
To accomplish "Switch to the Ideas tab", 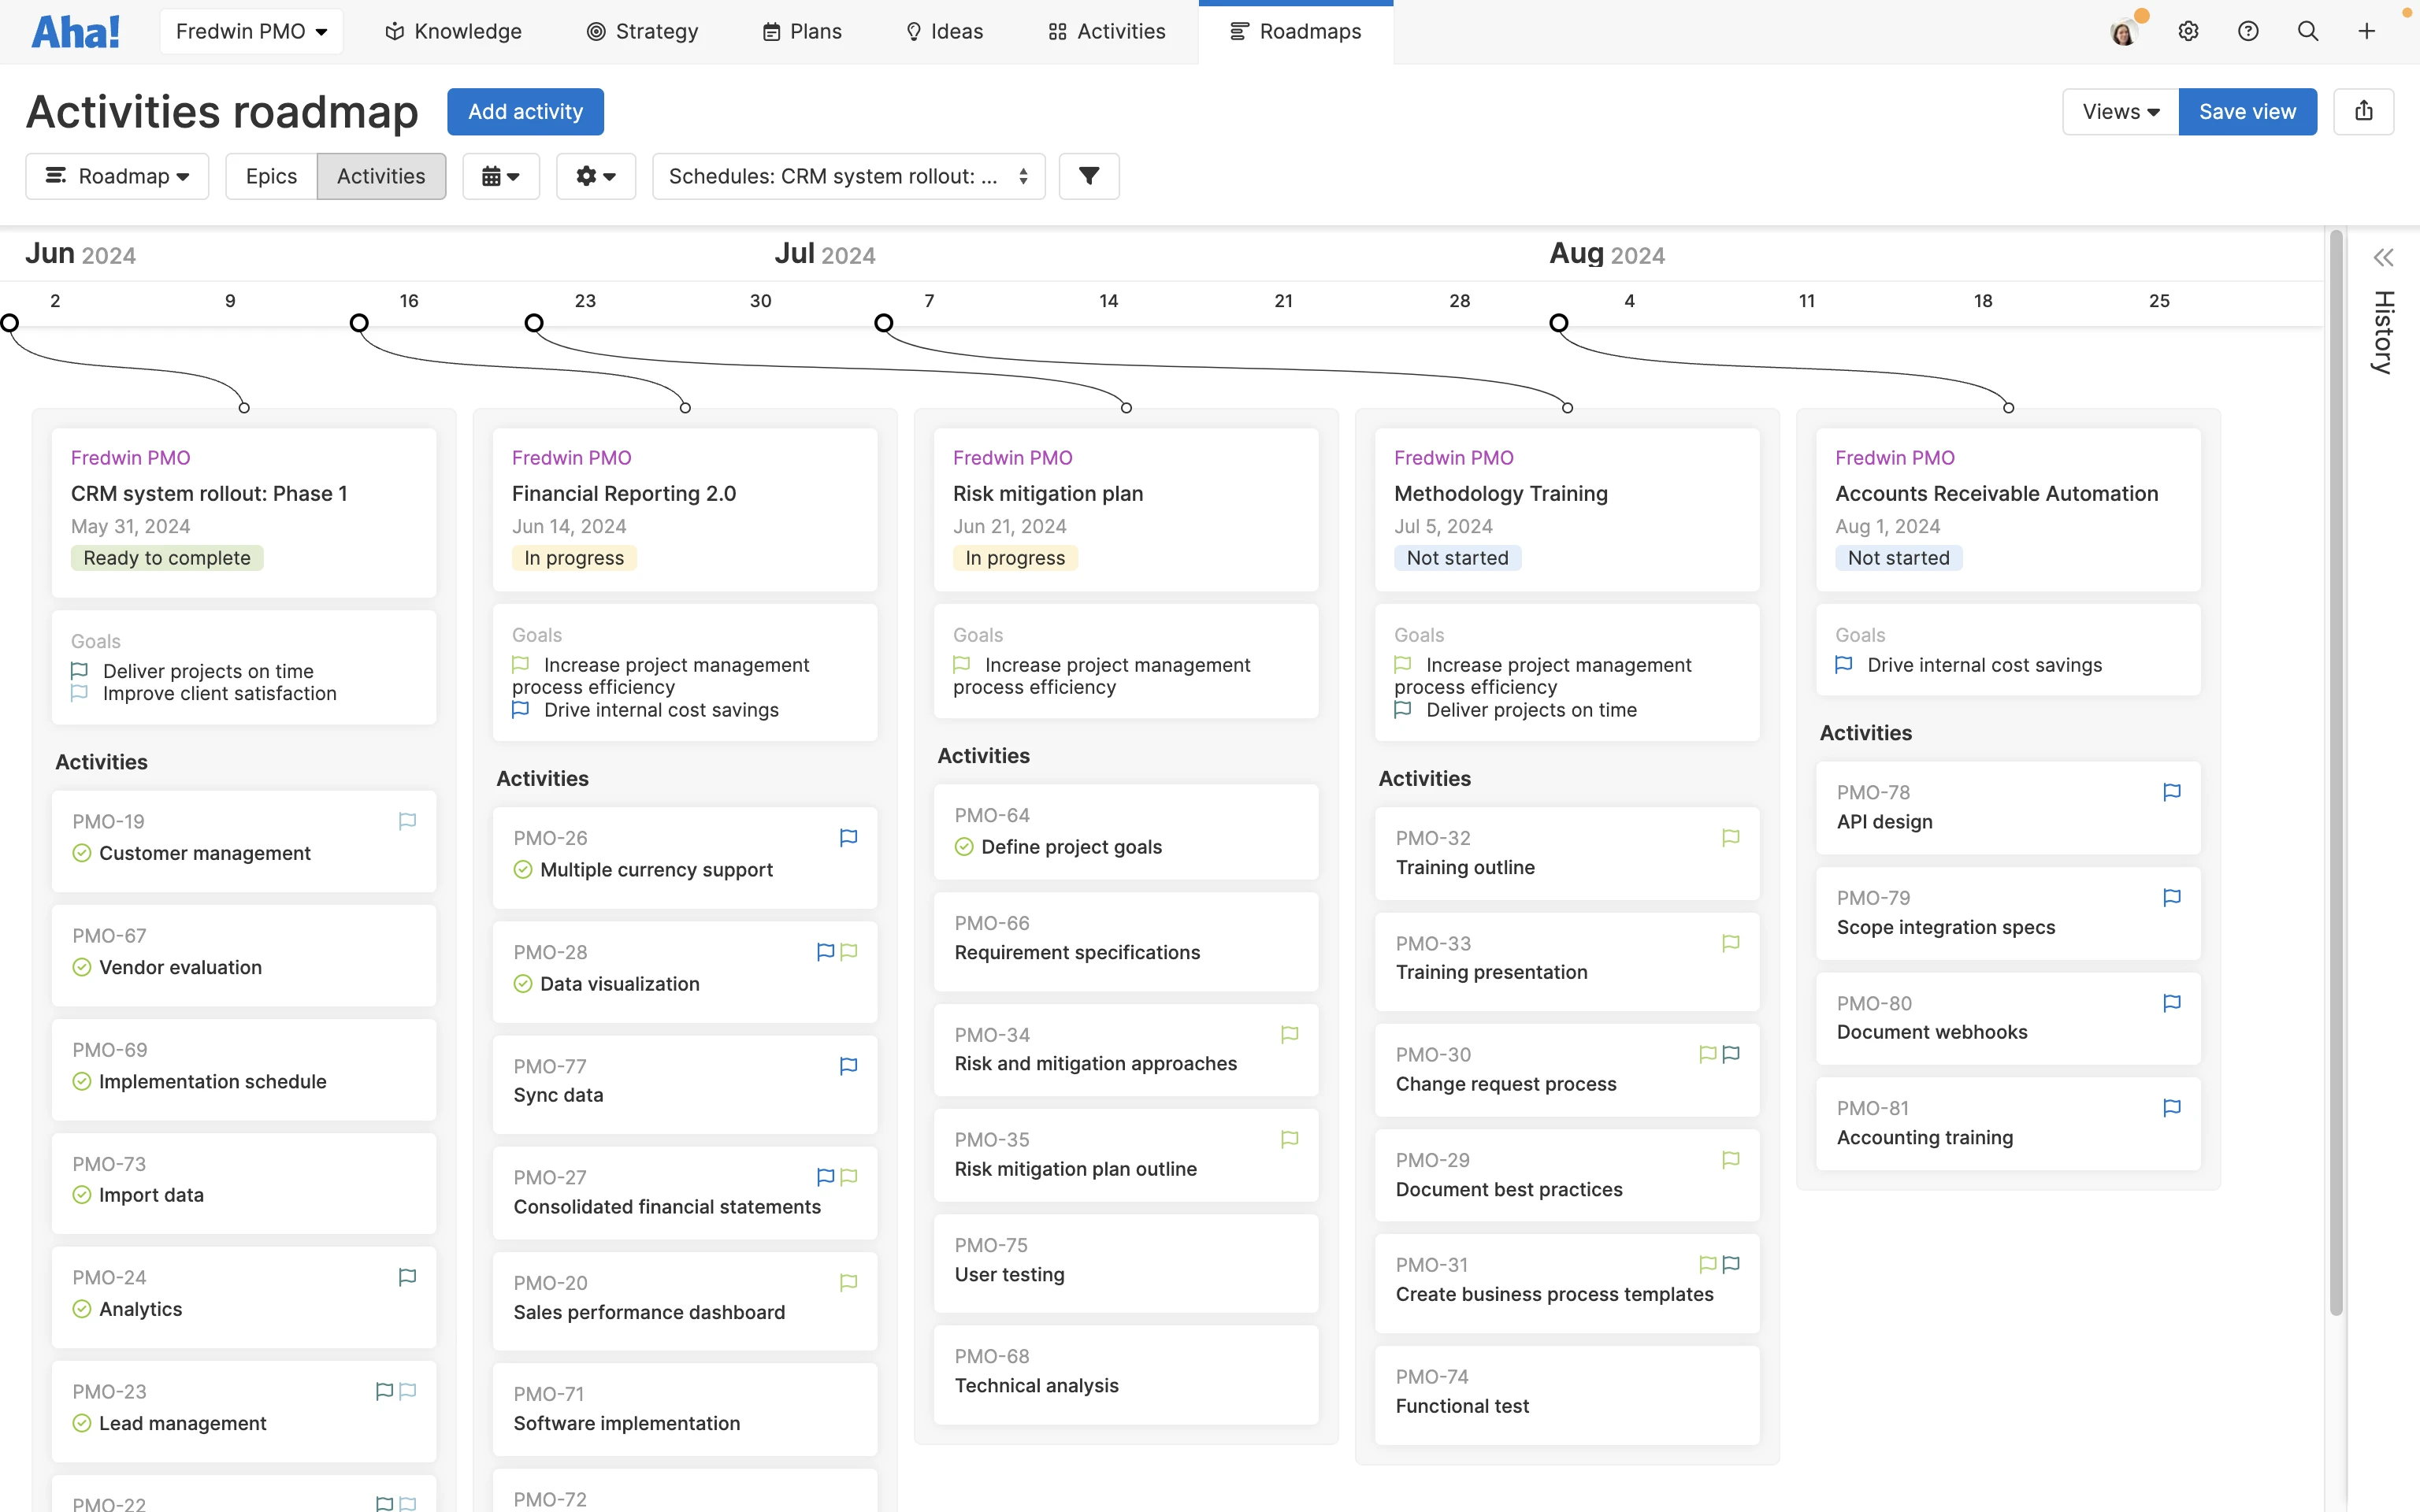I will pos(942,31).
